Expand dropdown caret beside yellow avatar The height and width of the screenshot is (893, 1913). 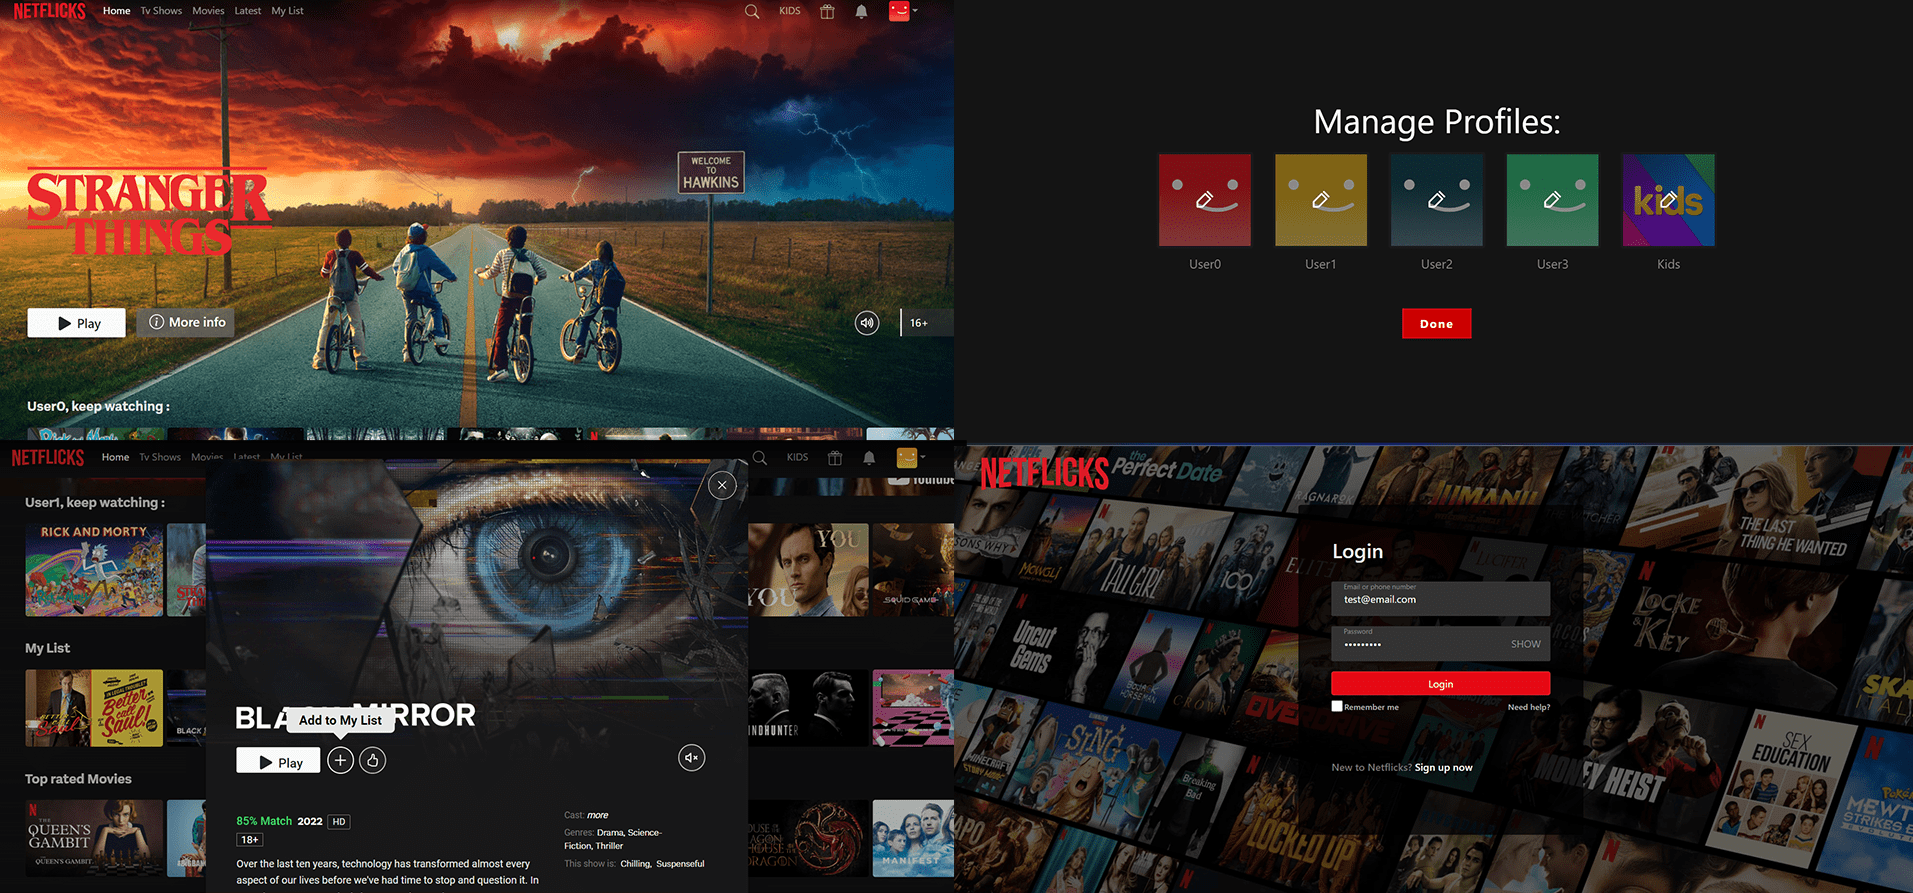(x=923, y=457)
